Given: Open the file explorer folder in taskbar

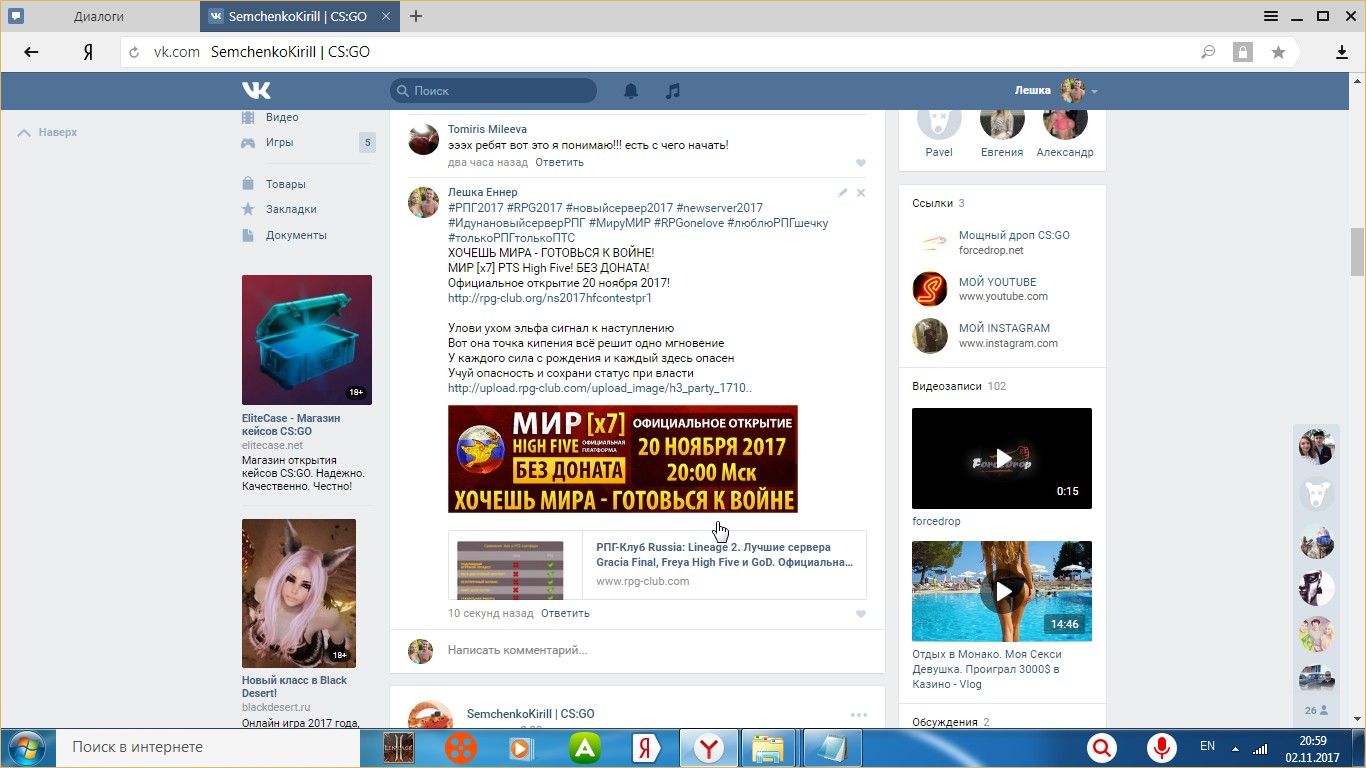Looking at the screenshot, I should click(768, 748).
